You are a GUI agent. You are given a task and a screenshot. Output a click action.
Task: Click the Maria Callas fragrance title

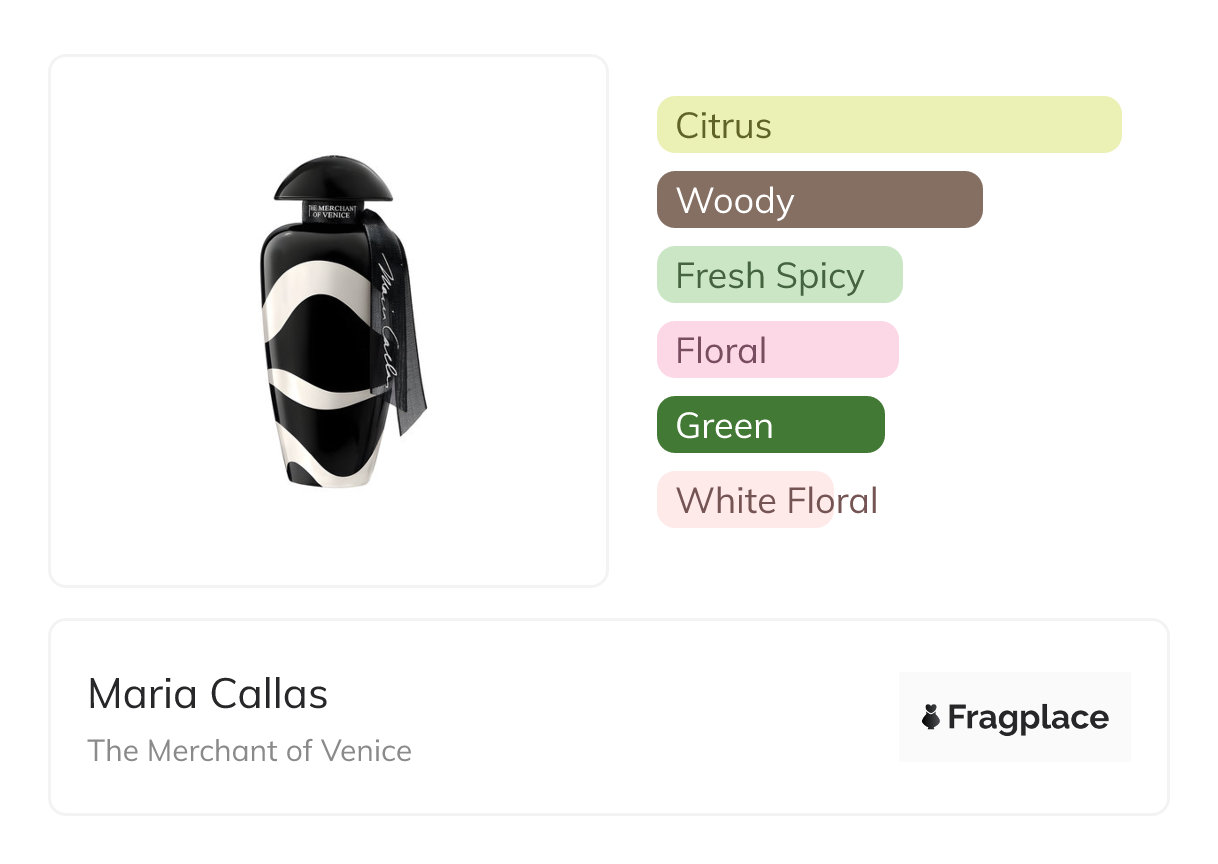[x=207, y=694]
